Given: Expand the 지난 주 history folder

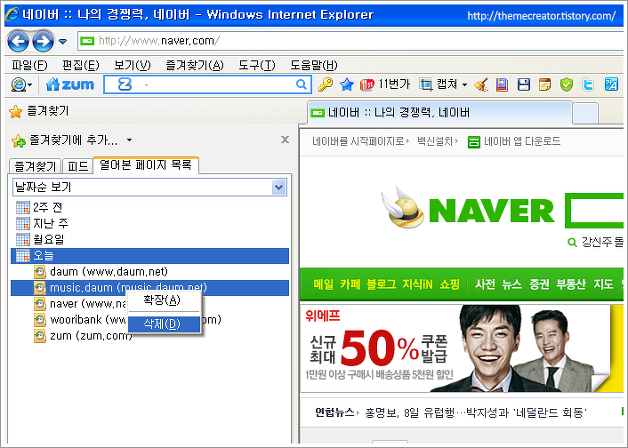Looking at the screenshot, I should 42,223.
